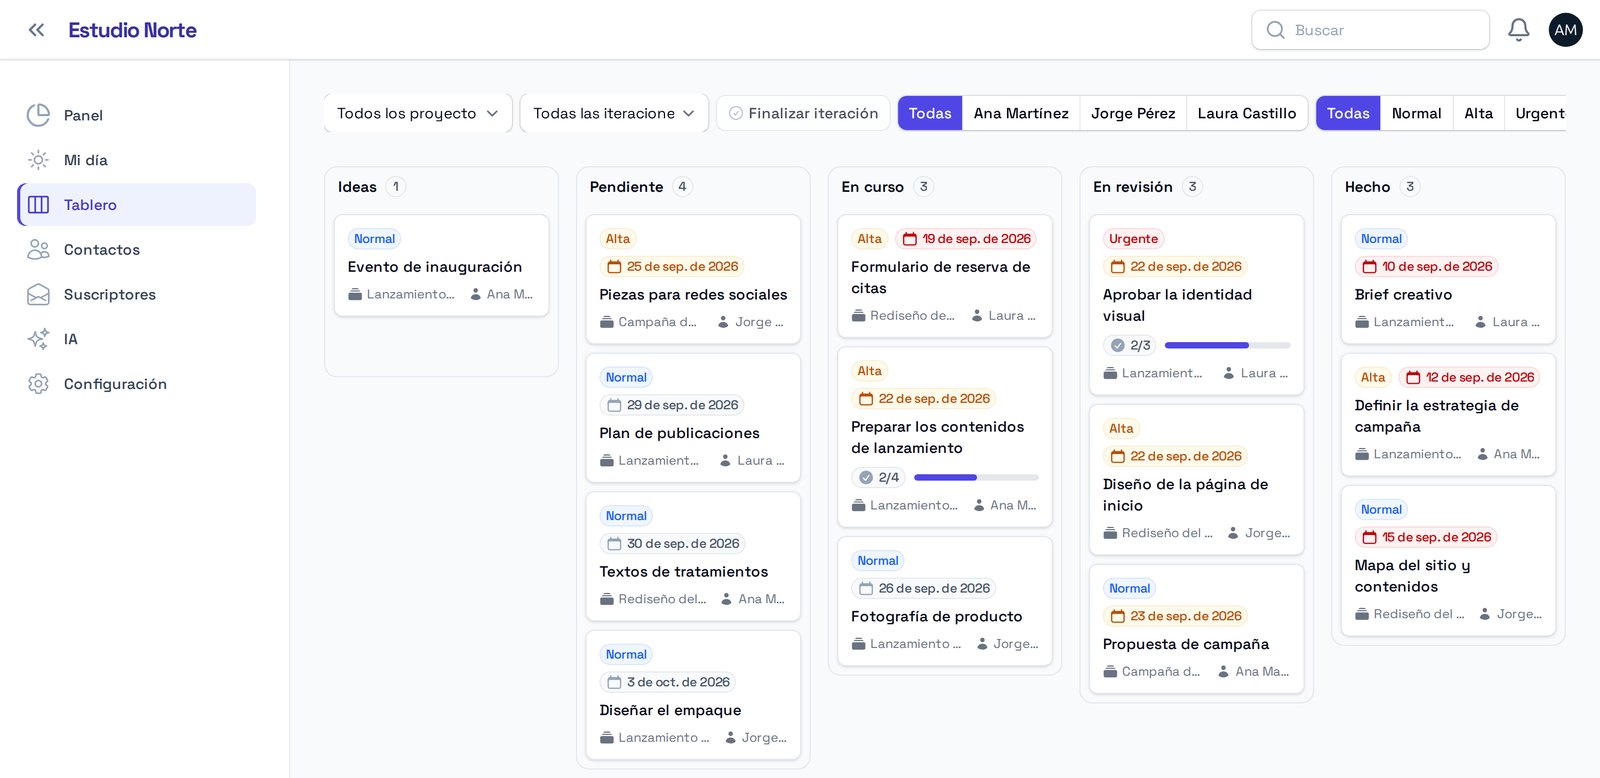Click the calendar icon on Diseñar el empaque

click(x=614, y=682)
